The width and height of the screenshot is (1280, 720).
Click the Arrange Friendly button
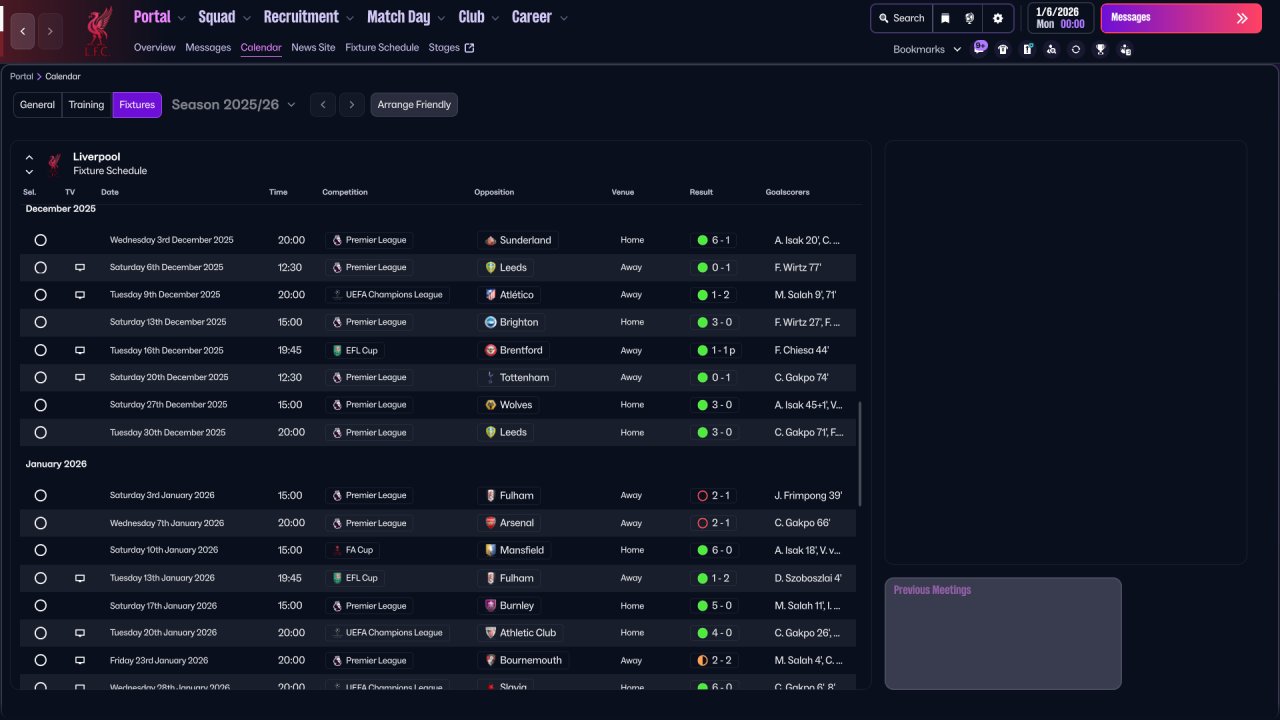[414, 105]
